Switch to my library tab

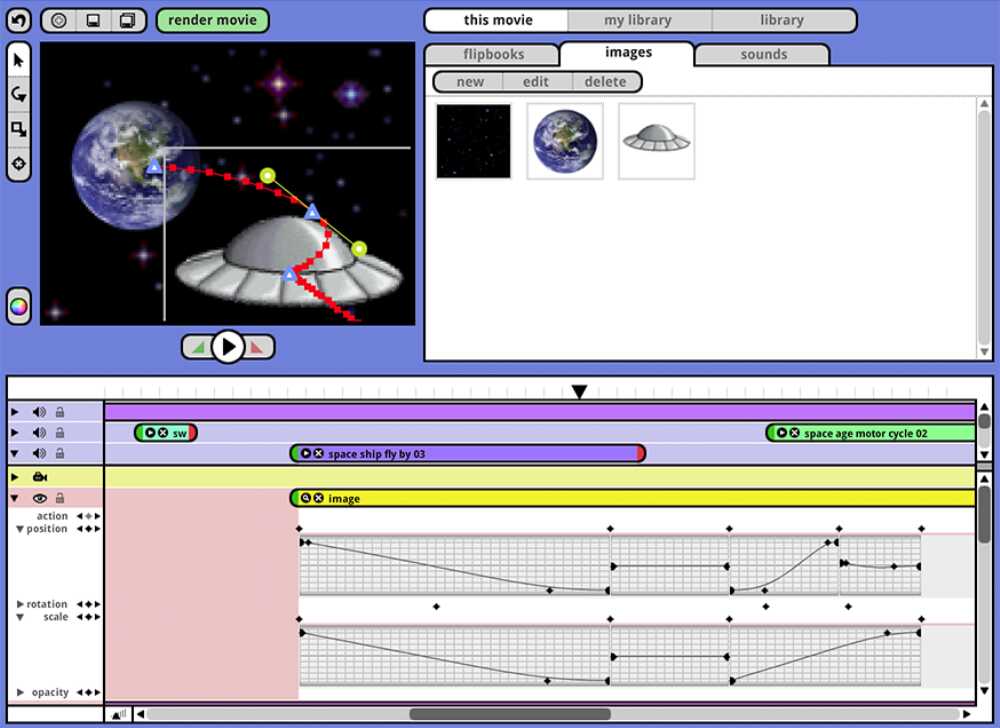point(638,20)
